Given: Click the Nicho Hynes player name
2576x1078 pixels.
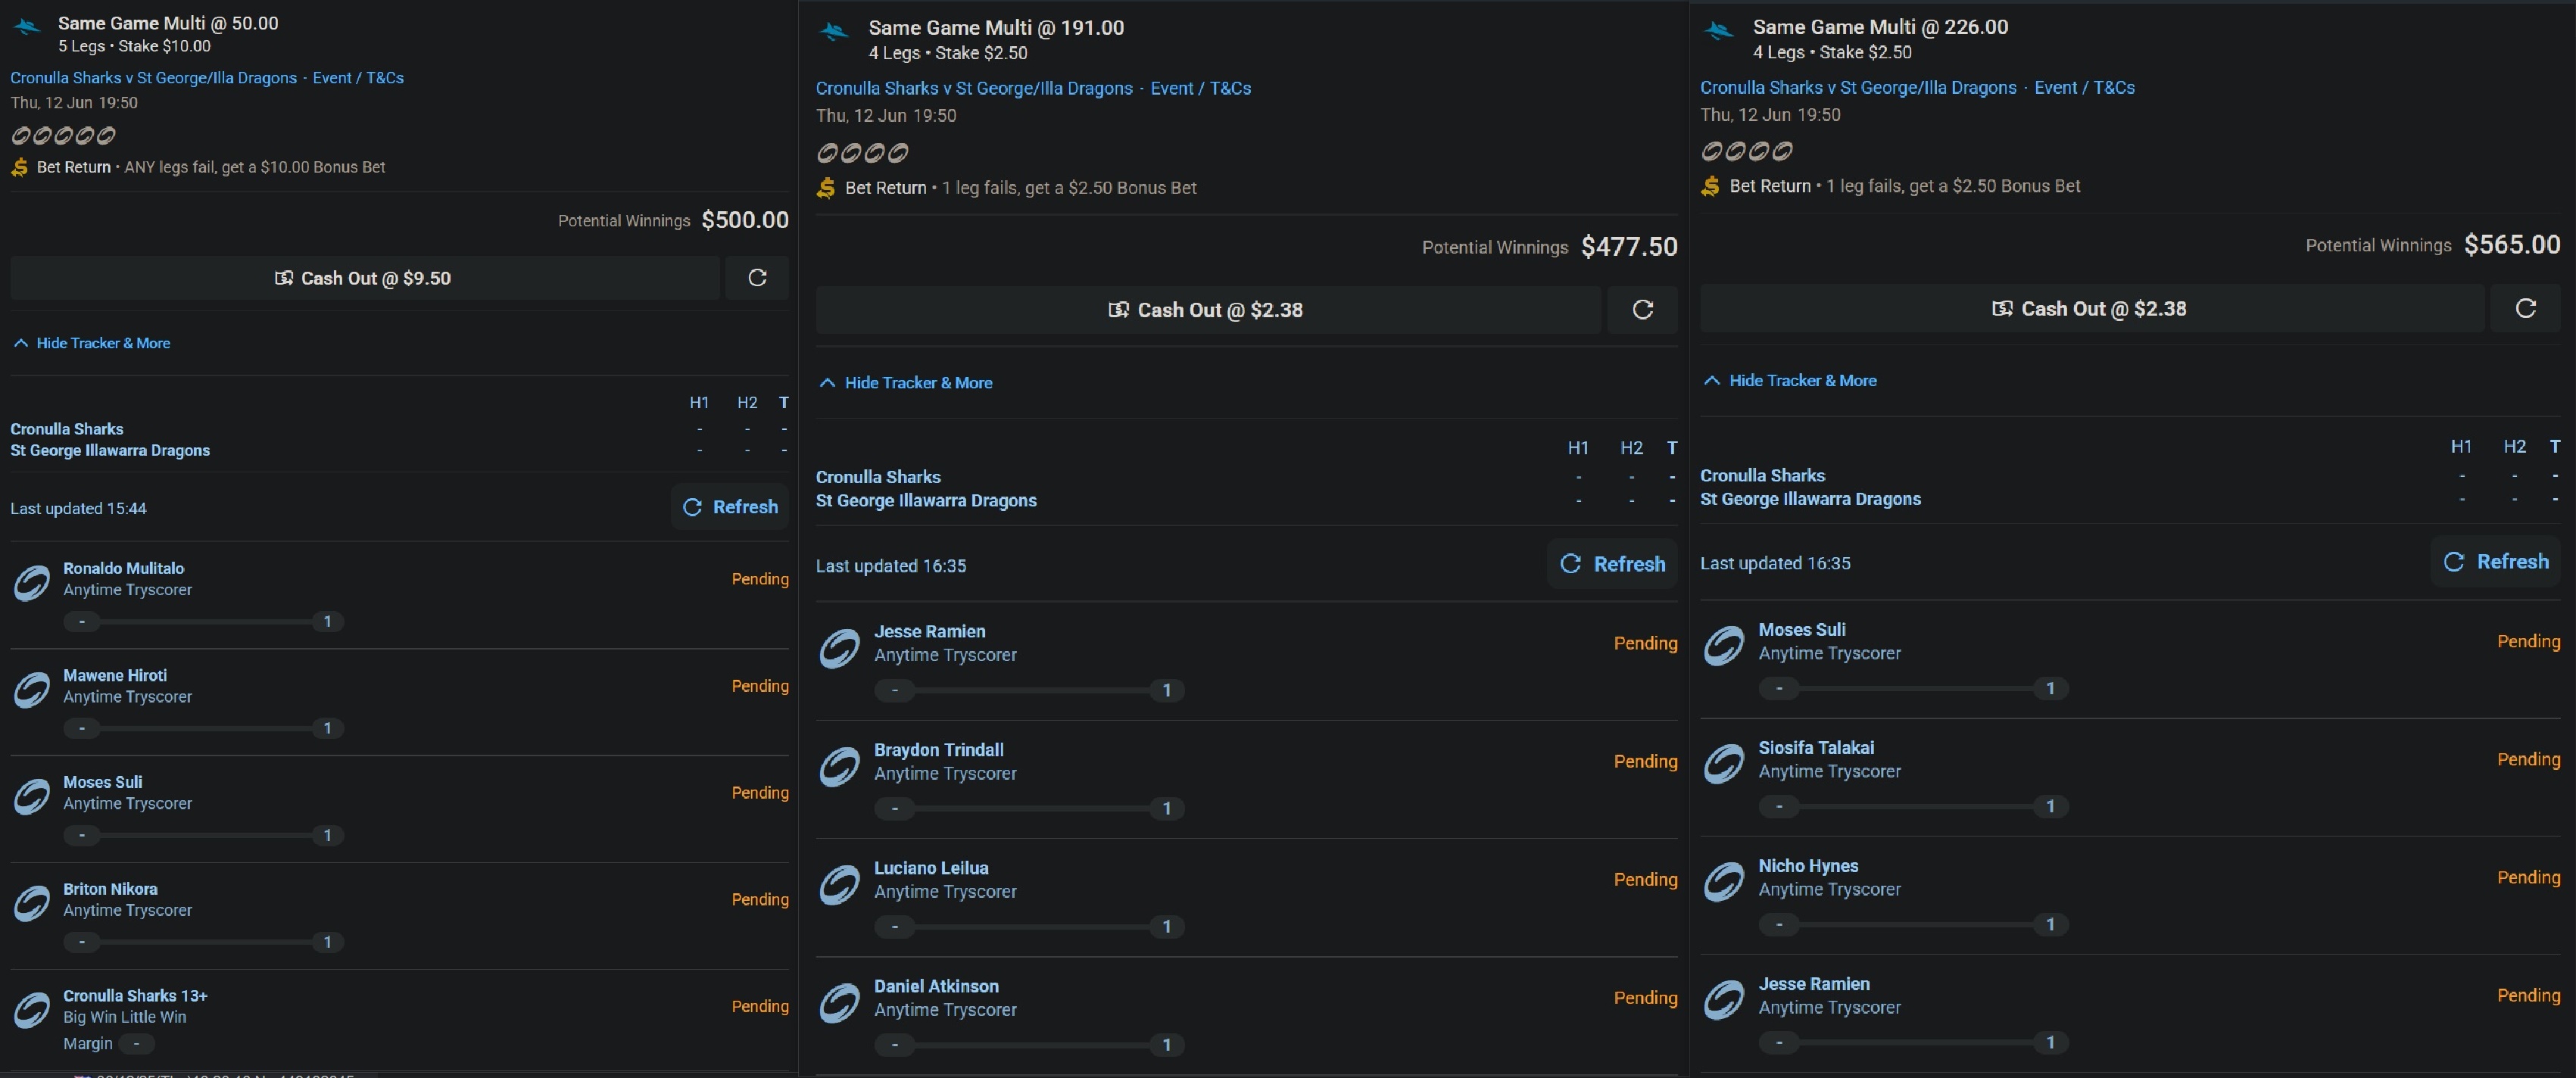Looking at the screenshot, I should (x=1808, y=866).
